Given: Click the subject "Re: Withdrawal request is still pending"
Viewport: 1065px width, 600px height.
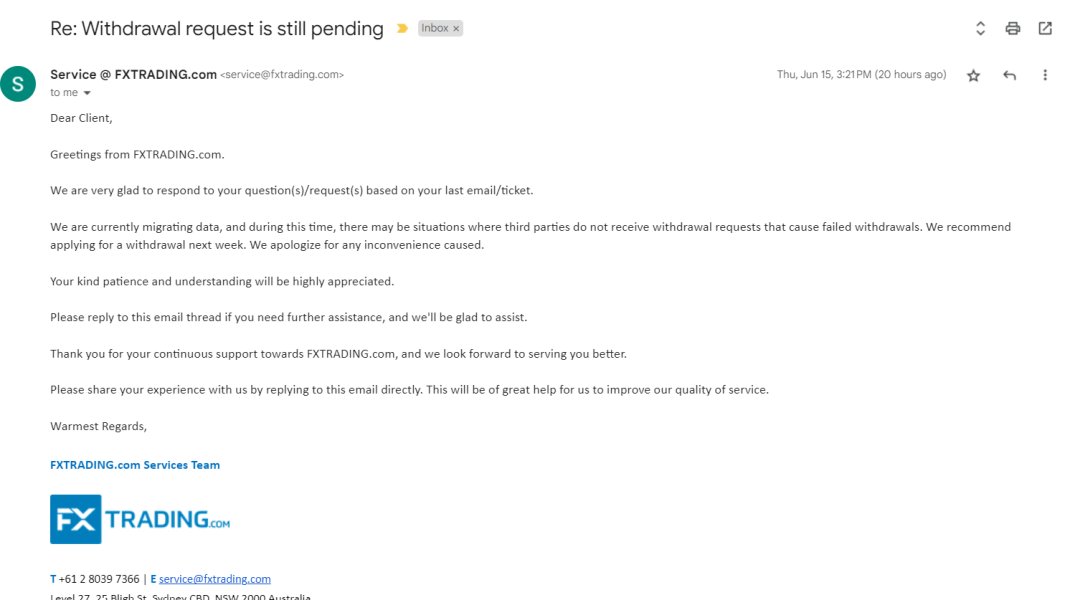Looking at the screenshot, I should click(x=217, y=29).
